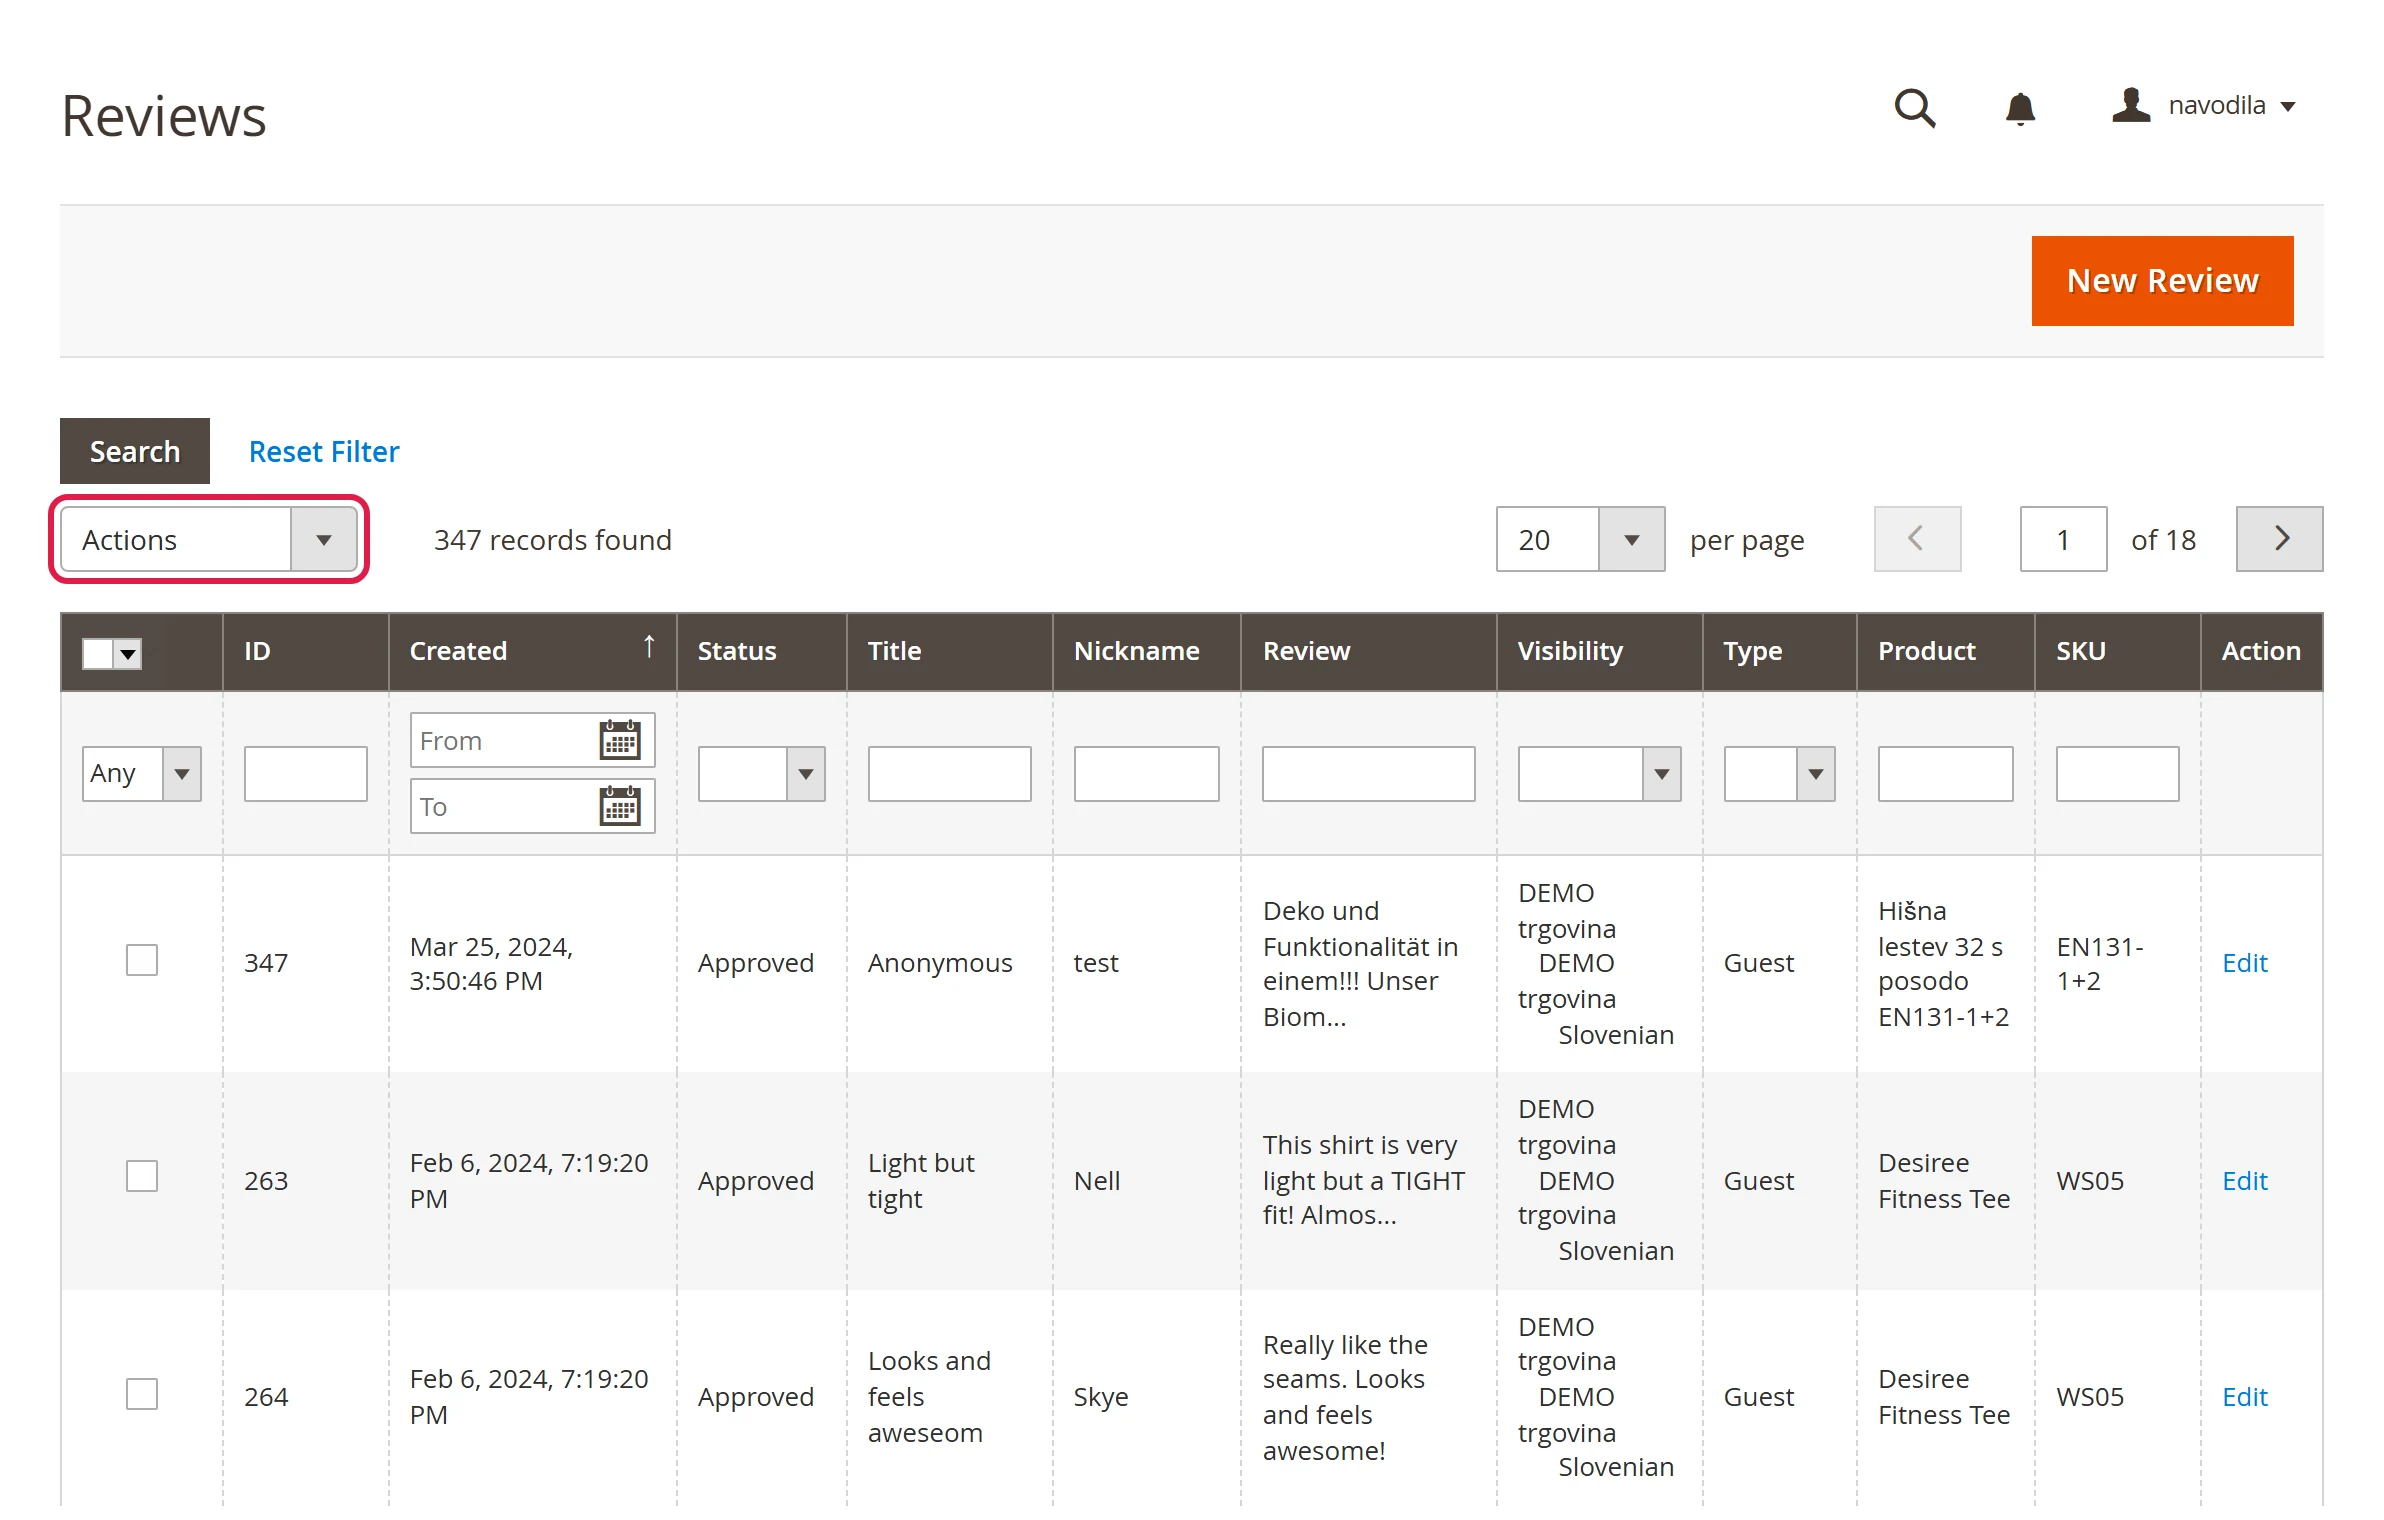Screen dimensions: 2384x1520
Task: Tick the checkbox for review 264
Action: [x=142, y=1394]
